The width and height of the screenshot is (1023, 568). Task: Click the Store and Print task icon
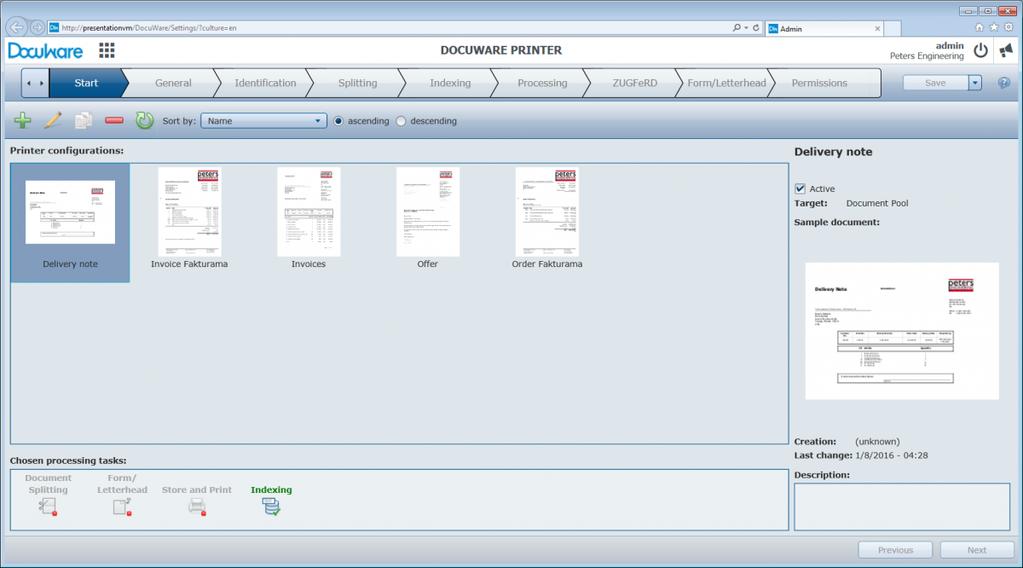tap(197, 506)
